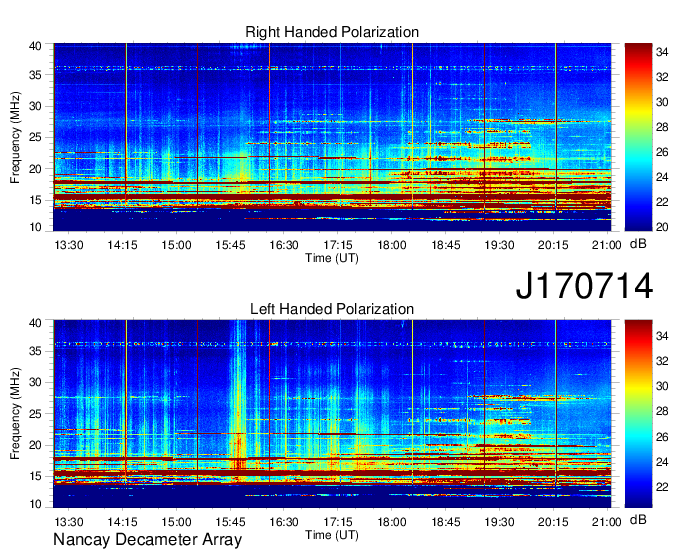Click 30 MHz tick on right-handed frequency axis
The image size is (680, 552).
pyautogui.click(x=36, y=106)
